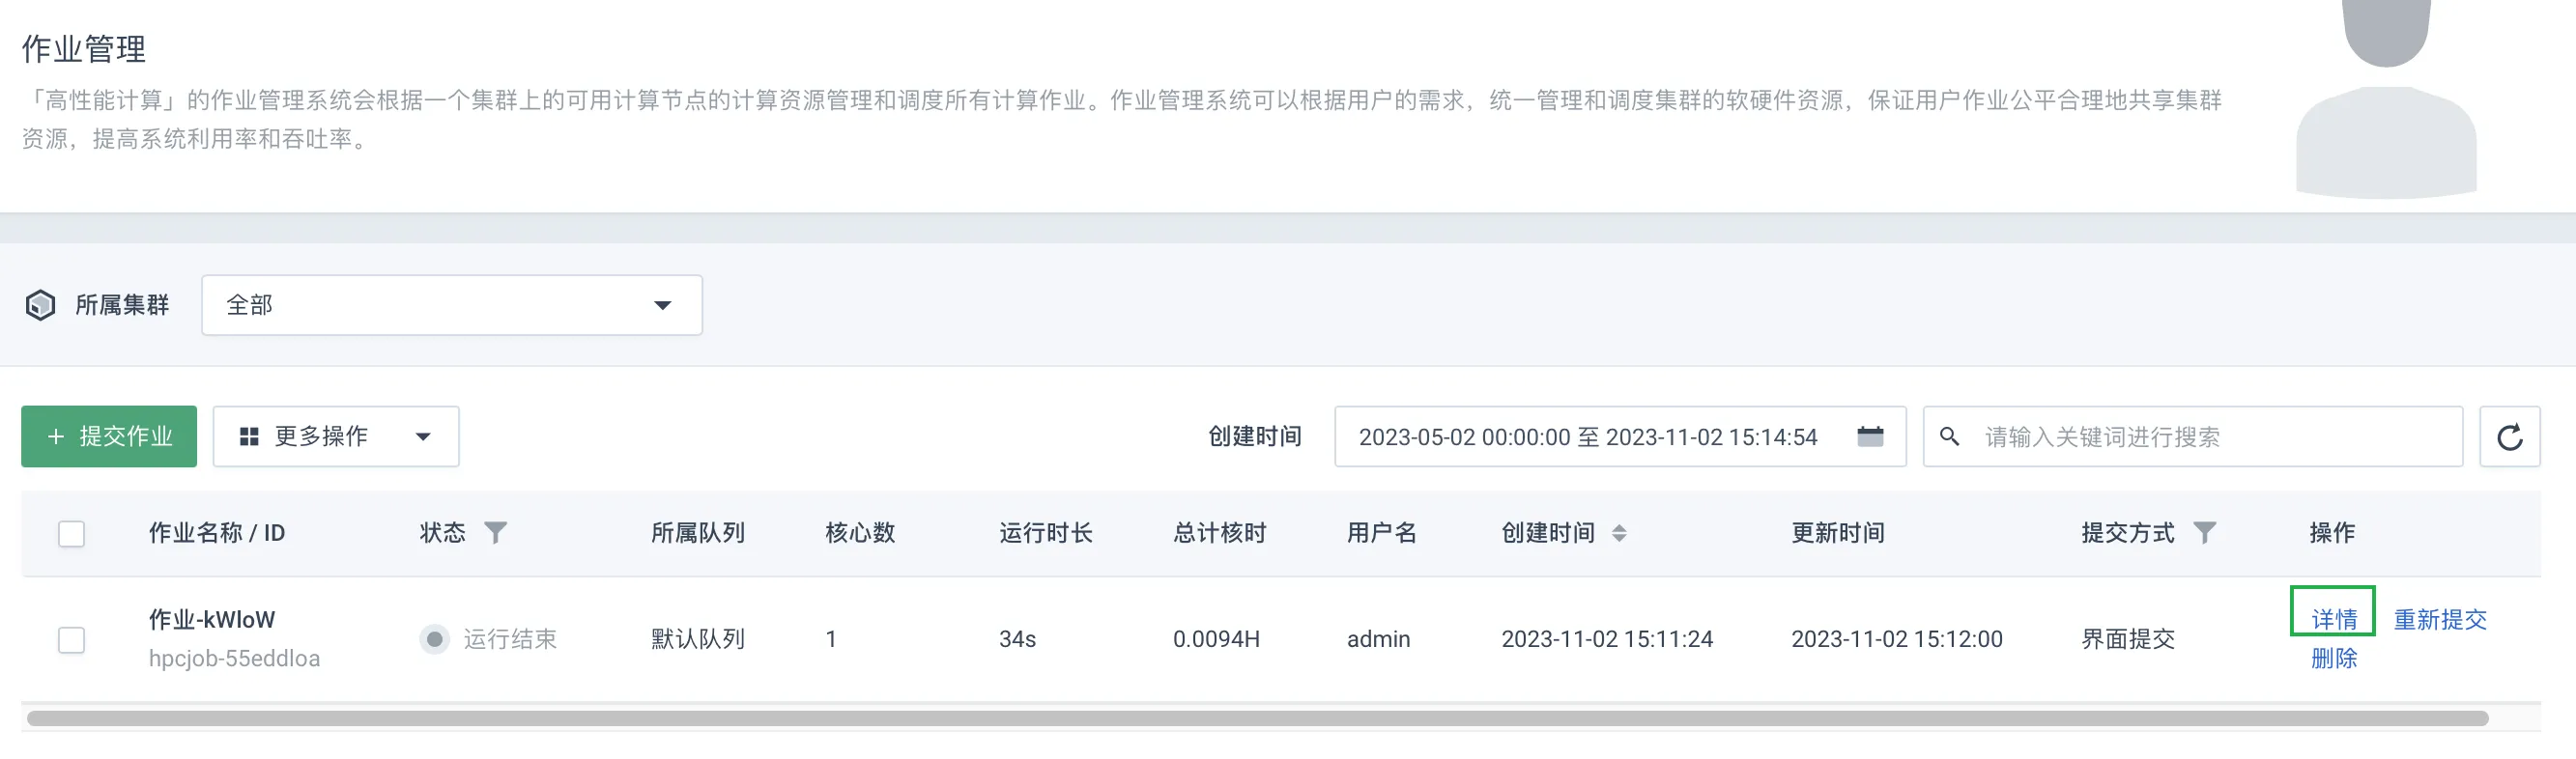Image resolution: width=2576 pixels, height=759 pixels.
Task: Open the 所属集群 全部 dropdown
Action: click(x=452, y=305)
